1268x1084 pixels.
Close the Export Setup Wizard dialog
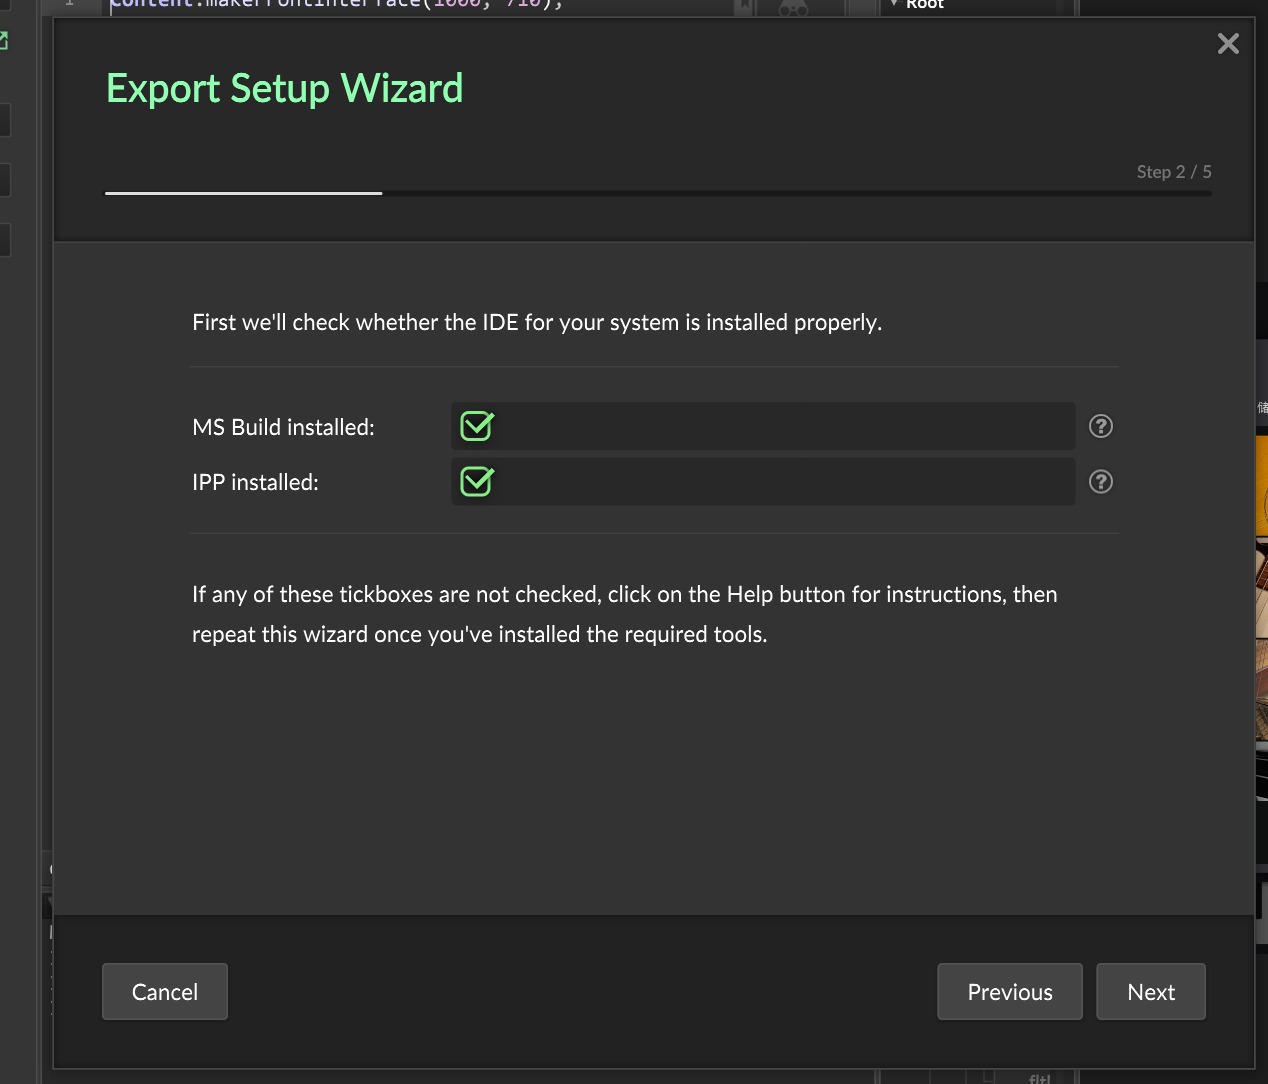[x=1228, y=44]
